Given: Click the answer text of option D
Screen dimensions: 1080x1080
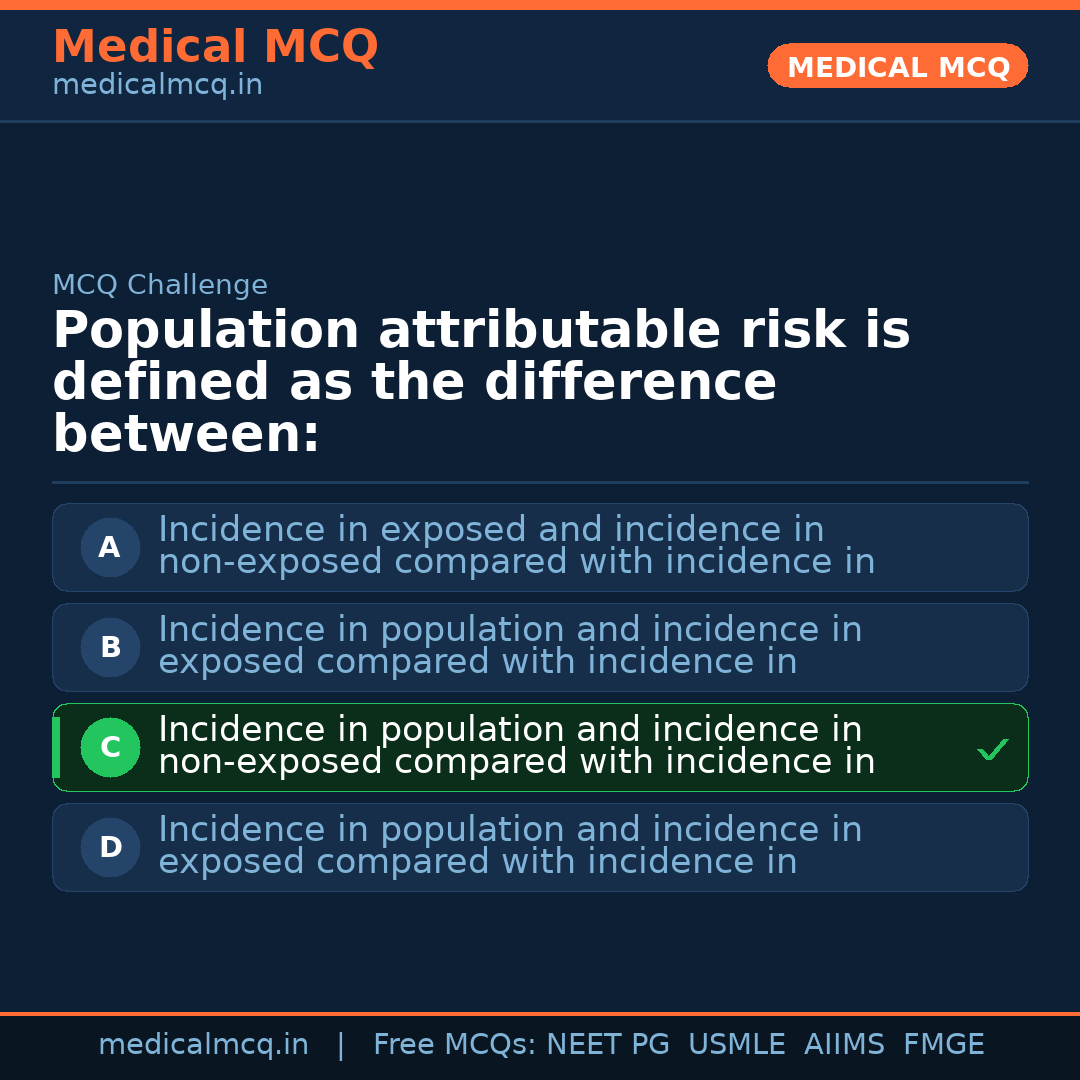Looking at the screenshot, I should coord(510,846).
